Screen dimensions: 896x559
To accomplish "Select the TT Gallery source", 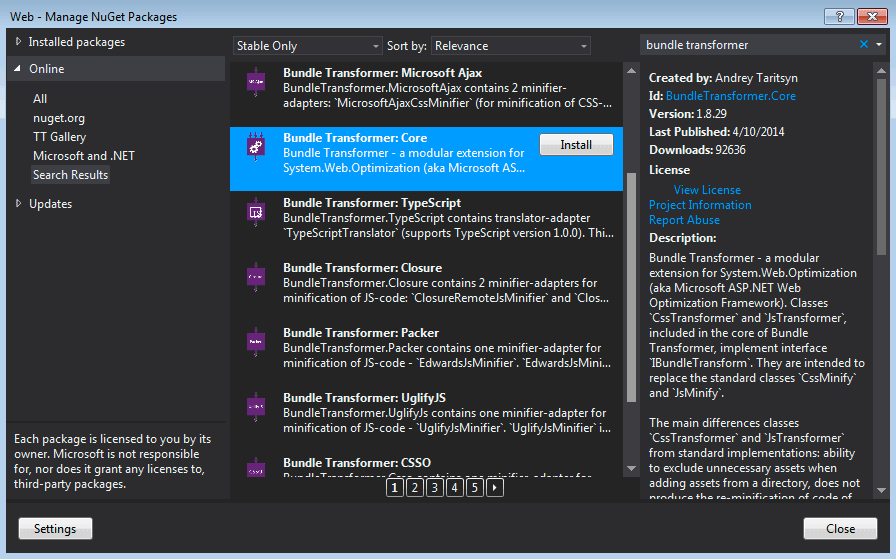I will [59, 137].
